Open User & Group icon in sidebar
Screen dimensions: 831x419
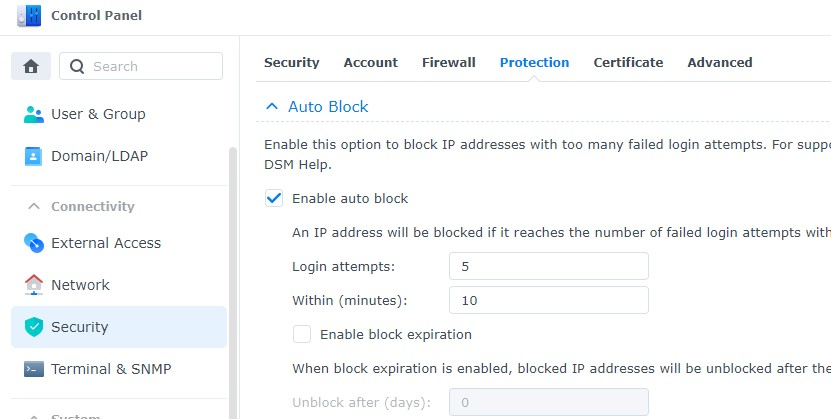(x=34, y=114)
